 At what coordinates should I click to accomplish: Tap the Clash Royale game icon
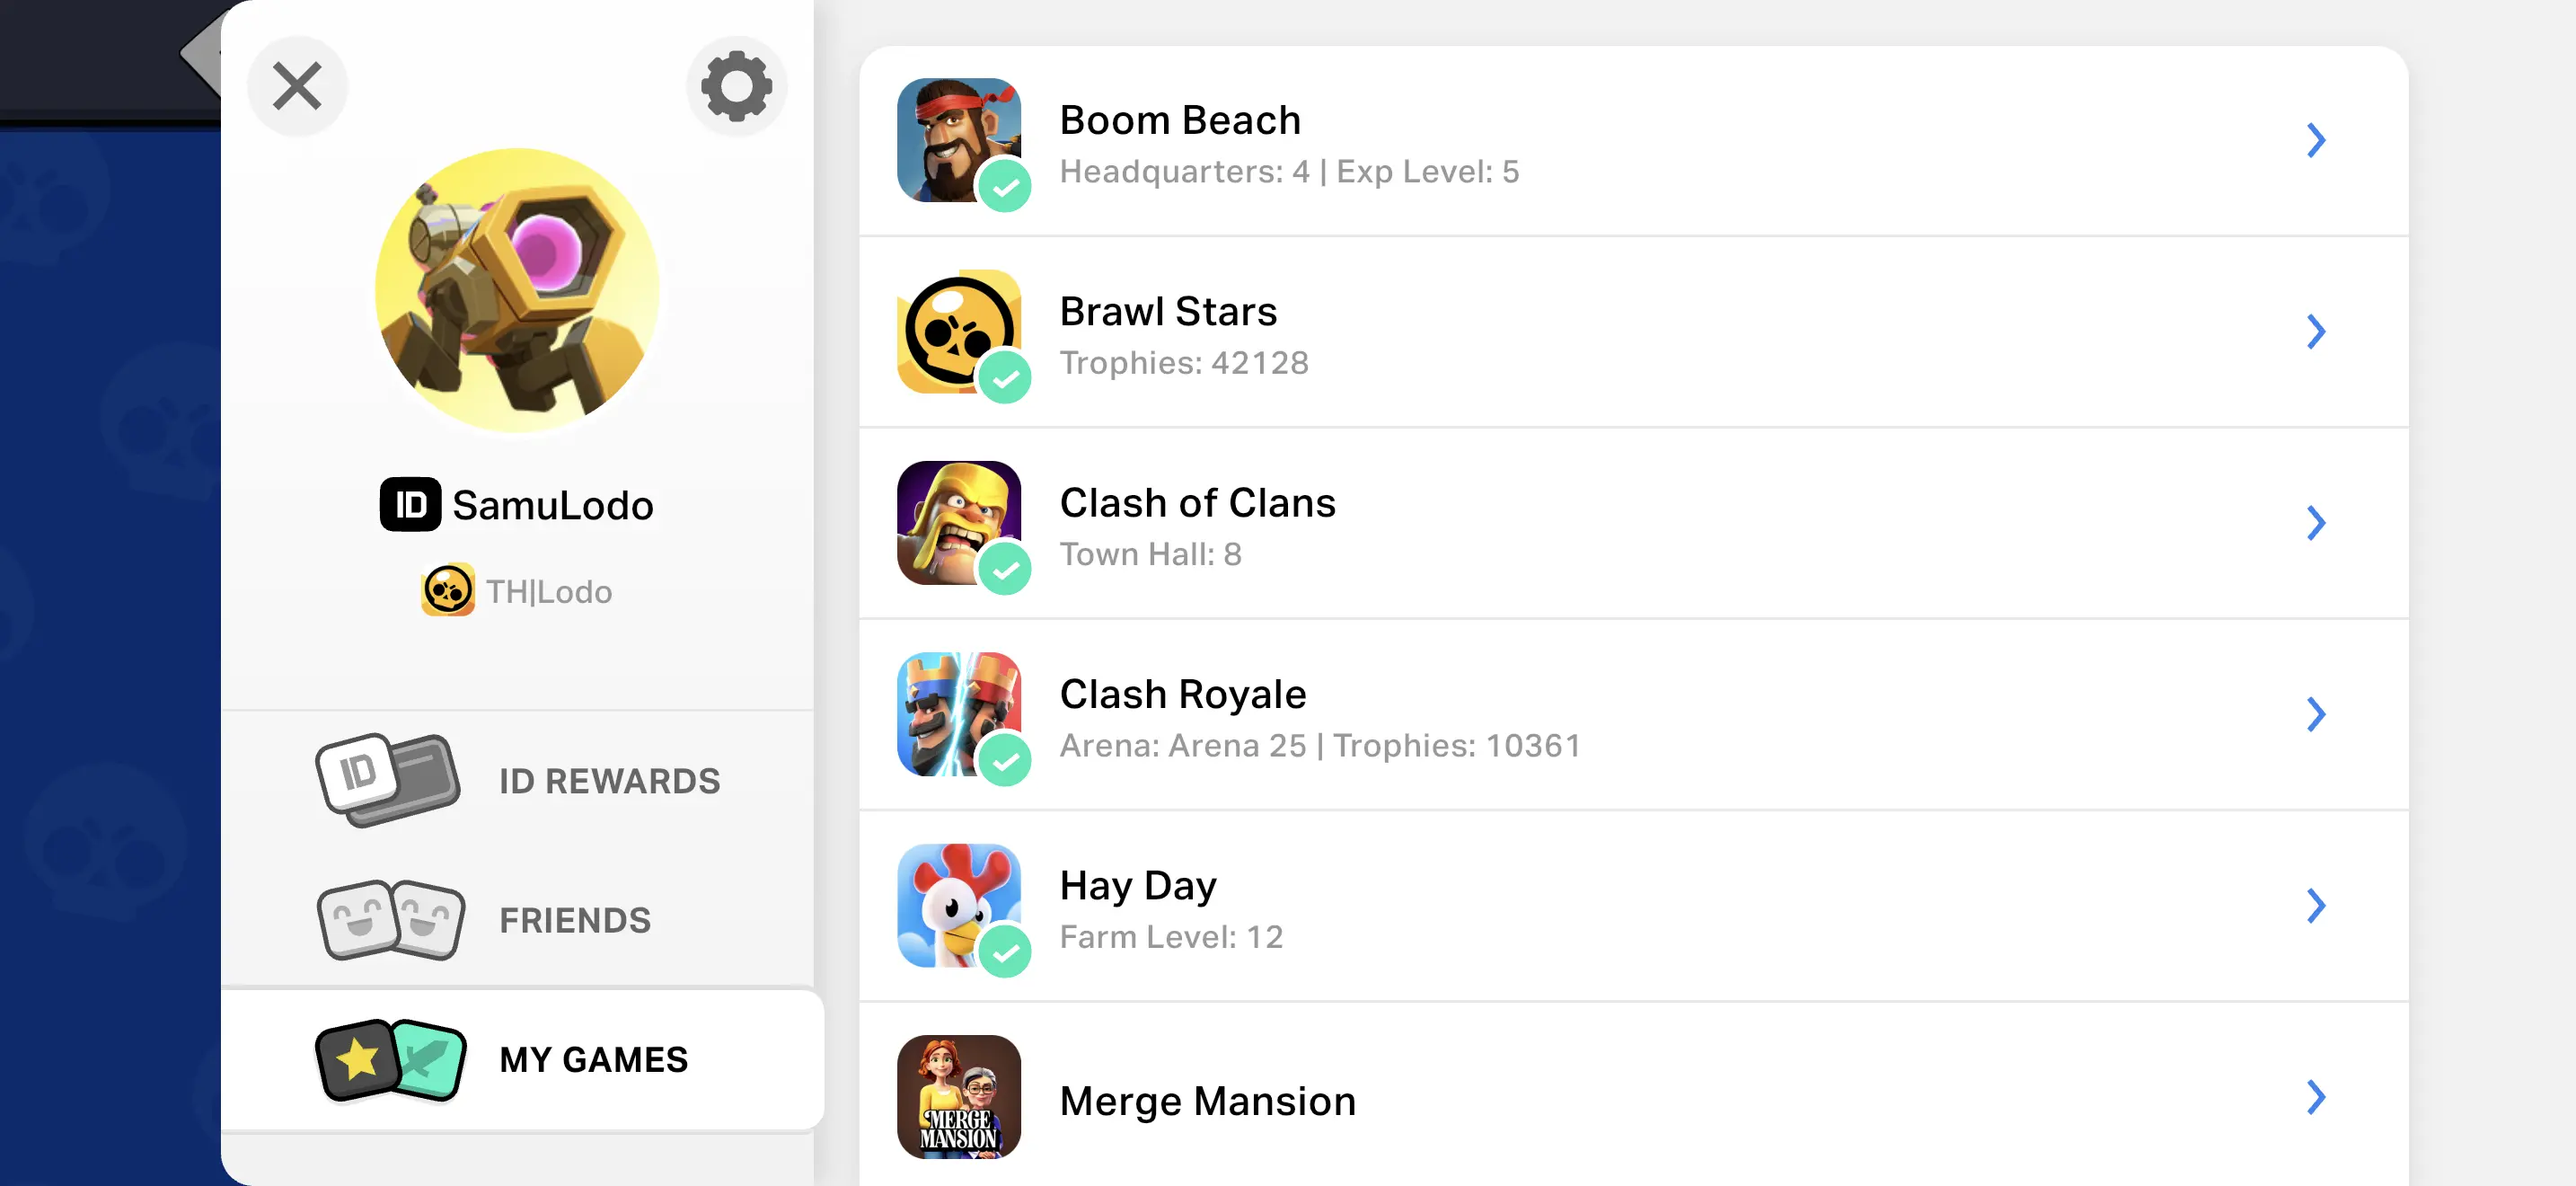pos(958,714)
